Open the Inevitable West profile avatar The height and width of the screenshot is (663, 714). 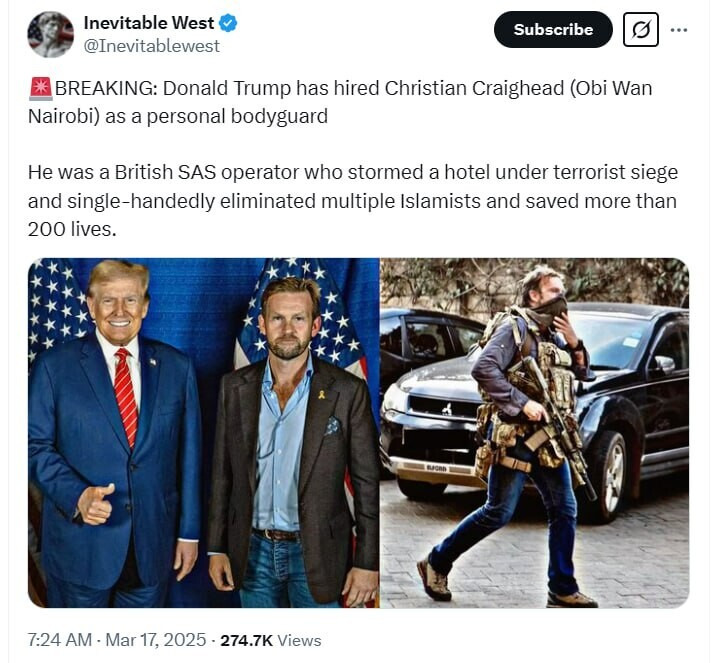point(51,35)
